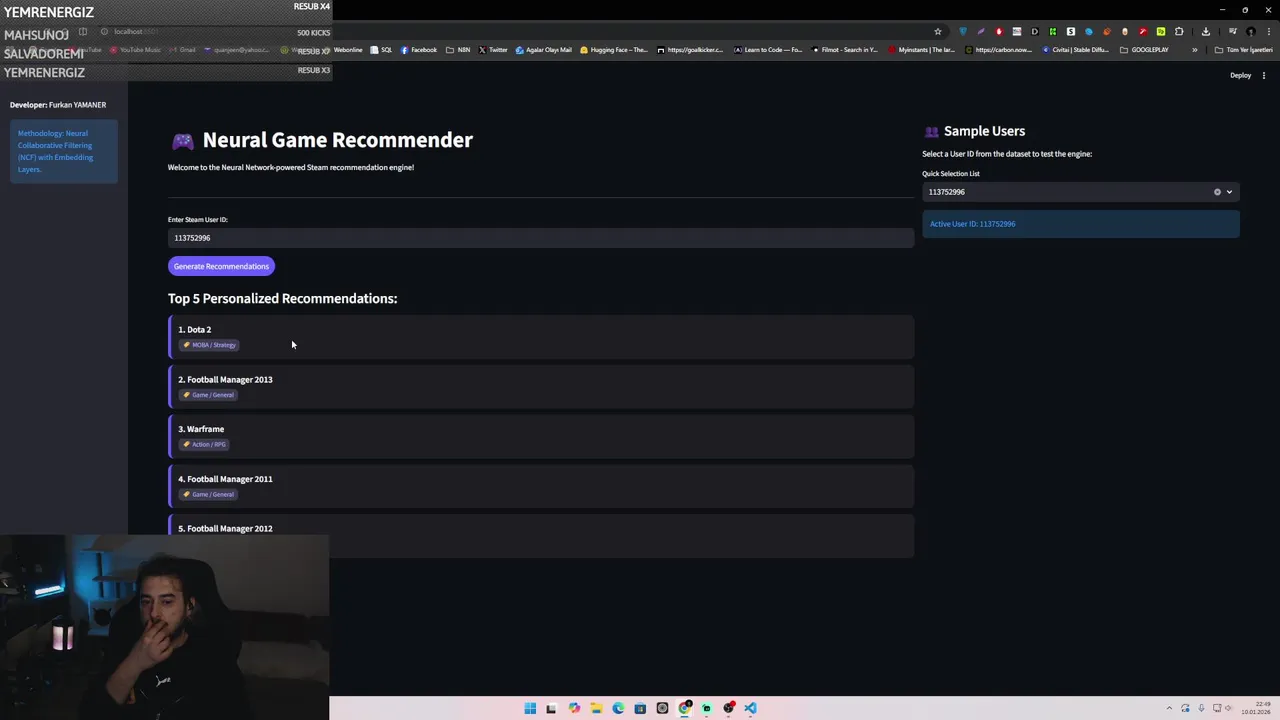Open the Facebook bookmark
The width and height of the screenshot is (1280, 720).
coord(419,50)
